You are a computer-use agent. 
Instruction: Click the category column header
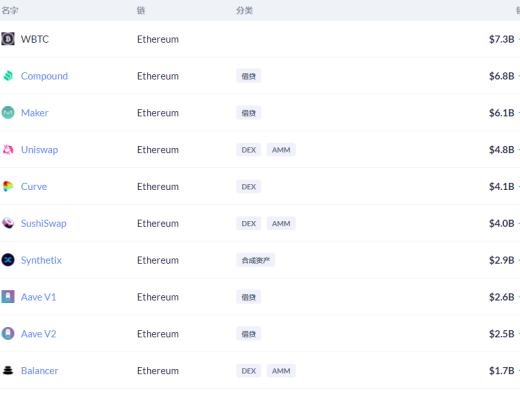click(x=244, y=10)
